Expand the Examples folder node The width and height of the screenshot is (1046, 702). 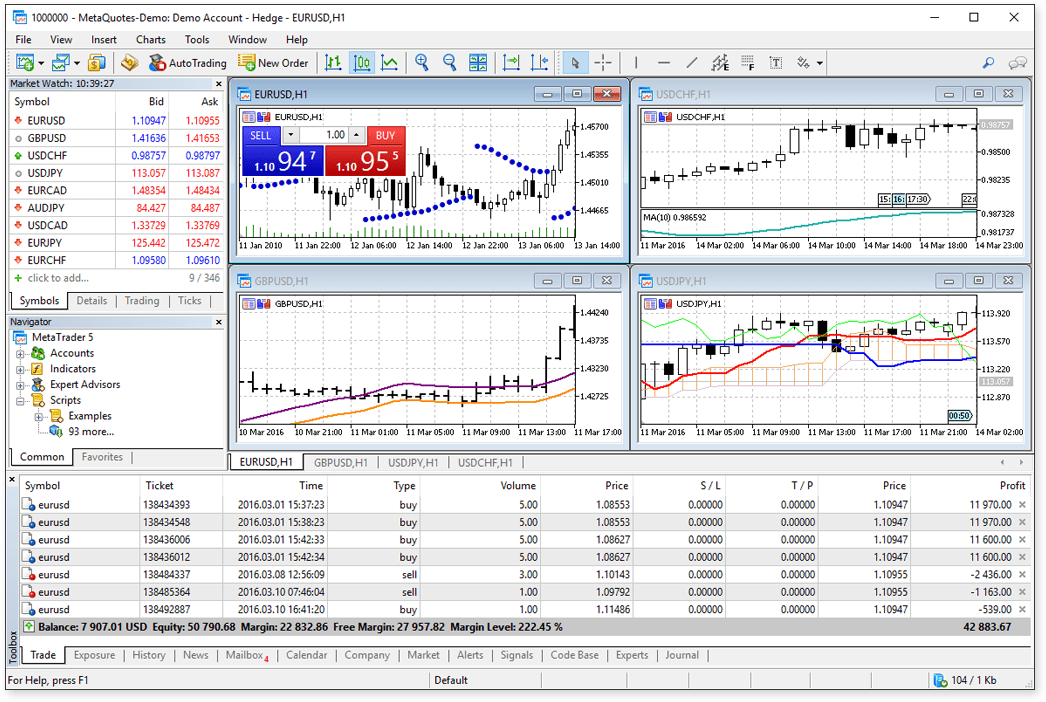tap(39, 417)
